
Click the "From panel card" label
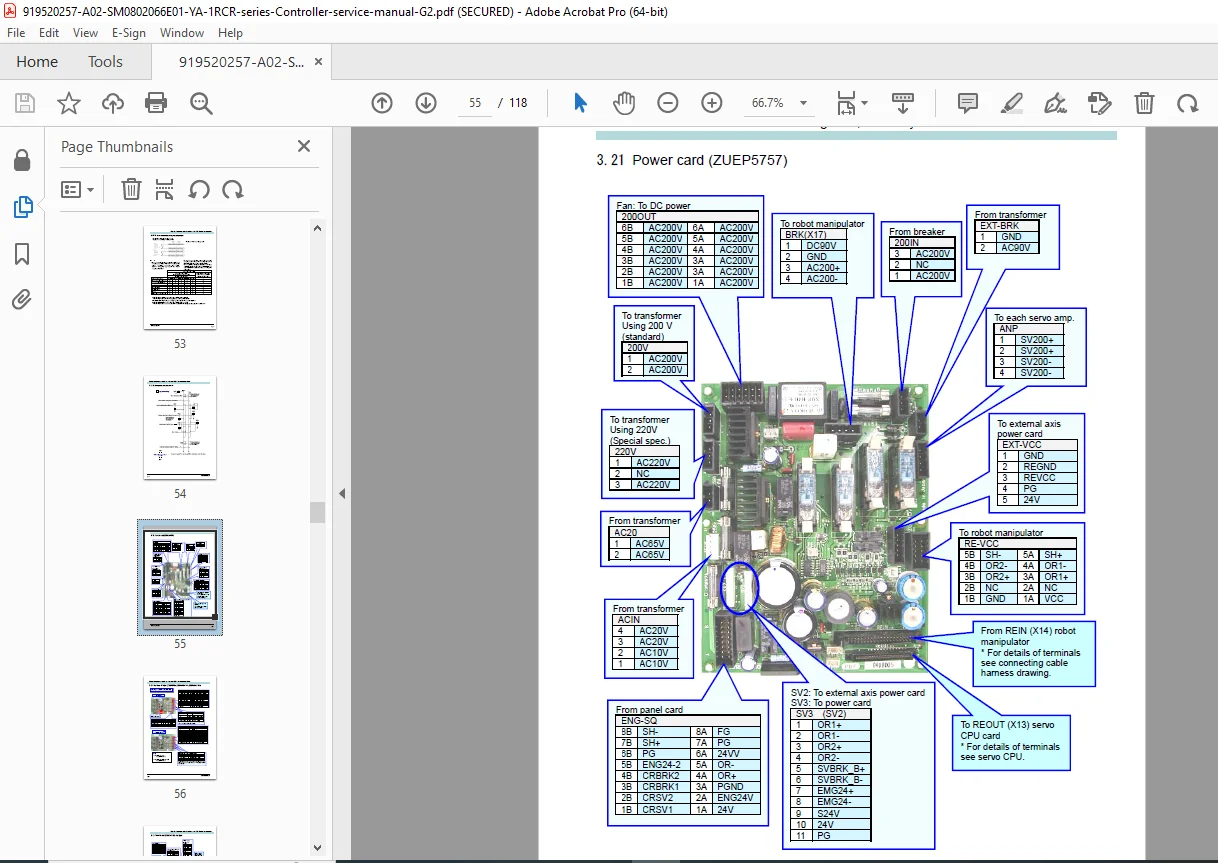pos(650,710)
